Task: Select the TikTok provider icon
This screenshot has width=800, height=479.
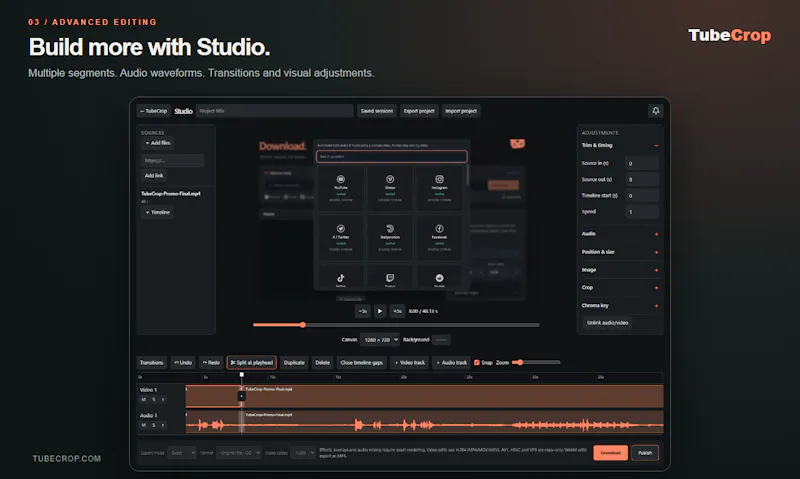Action: pos(341,278)
